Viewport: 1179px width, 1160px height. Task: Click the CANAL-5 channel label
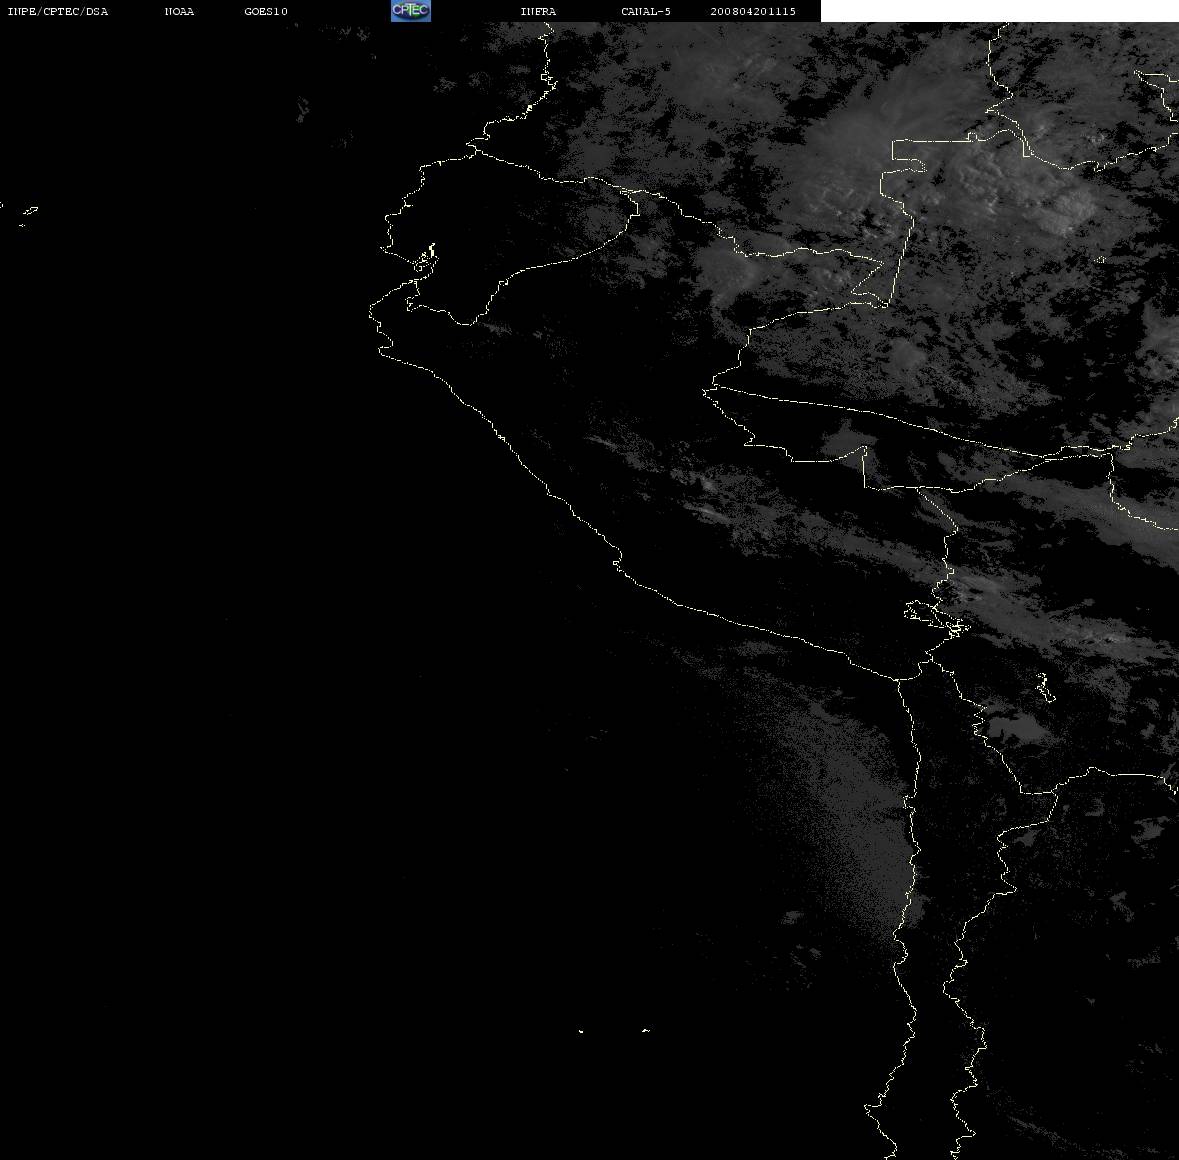(x=646, y=11)
